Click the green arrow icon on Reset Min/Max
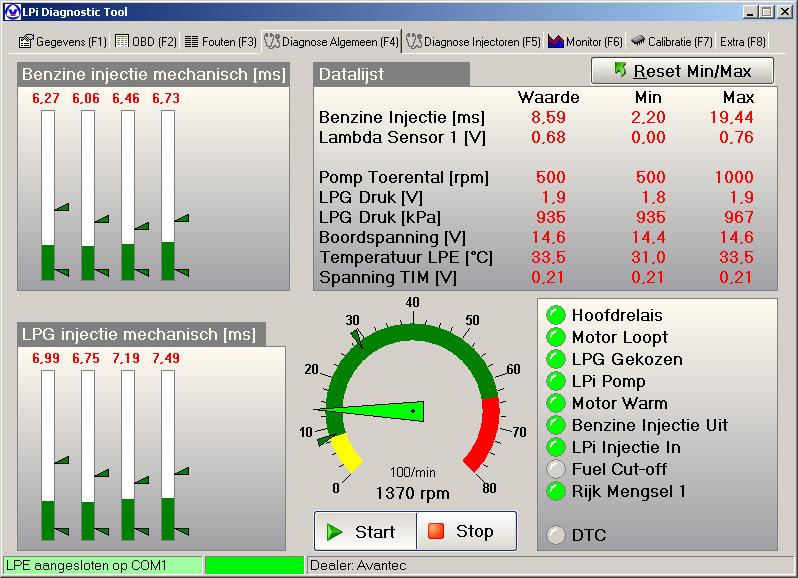Viewport: 798px width, 578px height. [619, 70]
